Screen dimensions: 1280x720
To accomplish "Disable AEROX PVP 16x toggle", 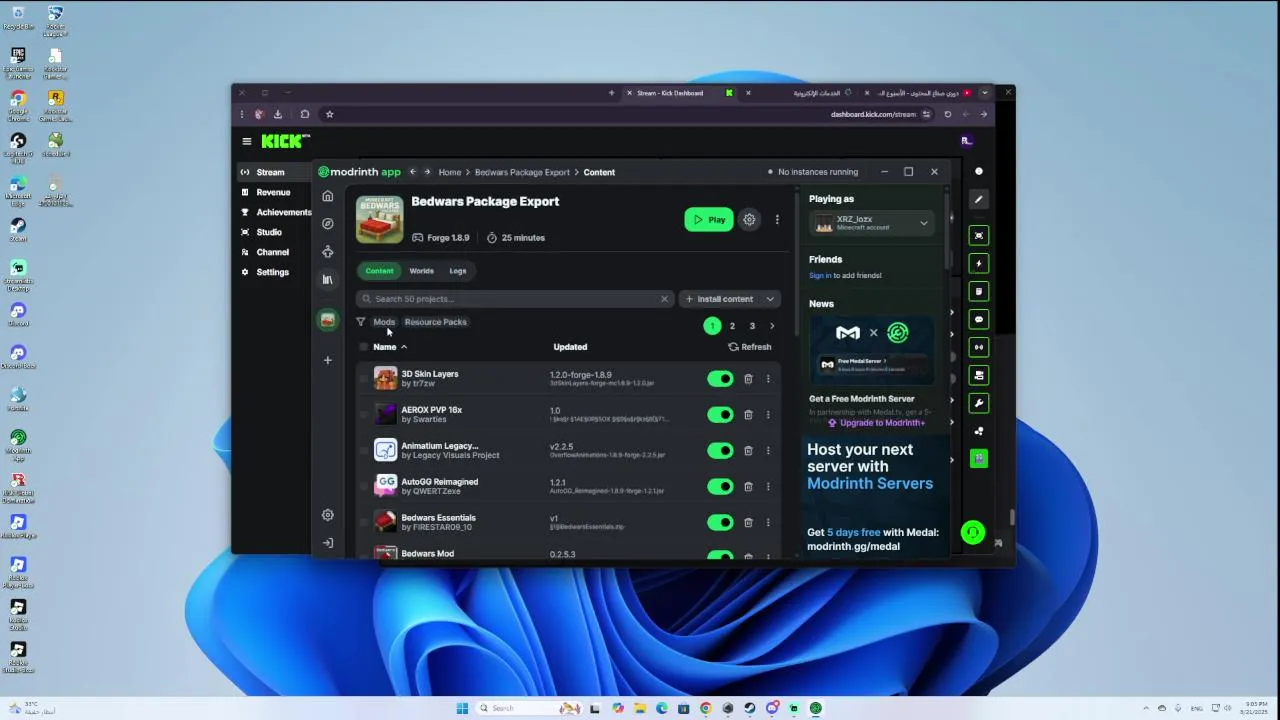I will tap(720, 415).
